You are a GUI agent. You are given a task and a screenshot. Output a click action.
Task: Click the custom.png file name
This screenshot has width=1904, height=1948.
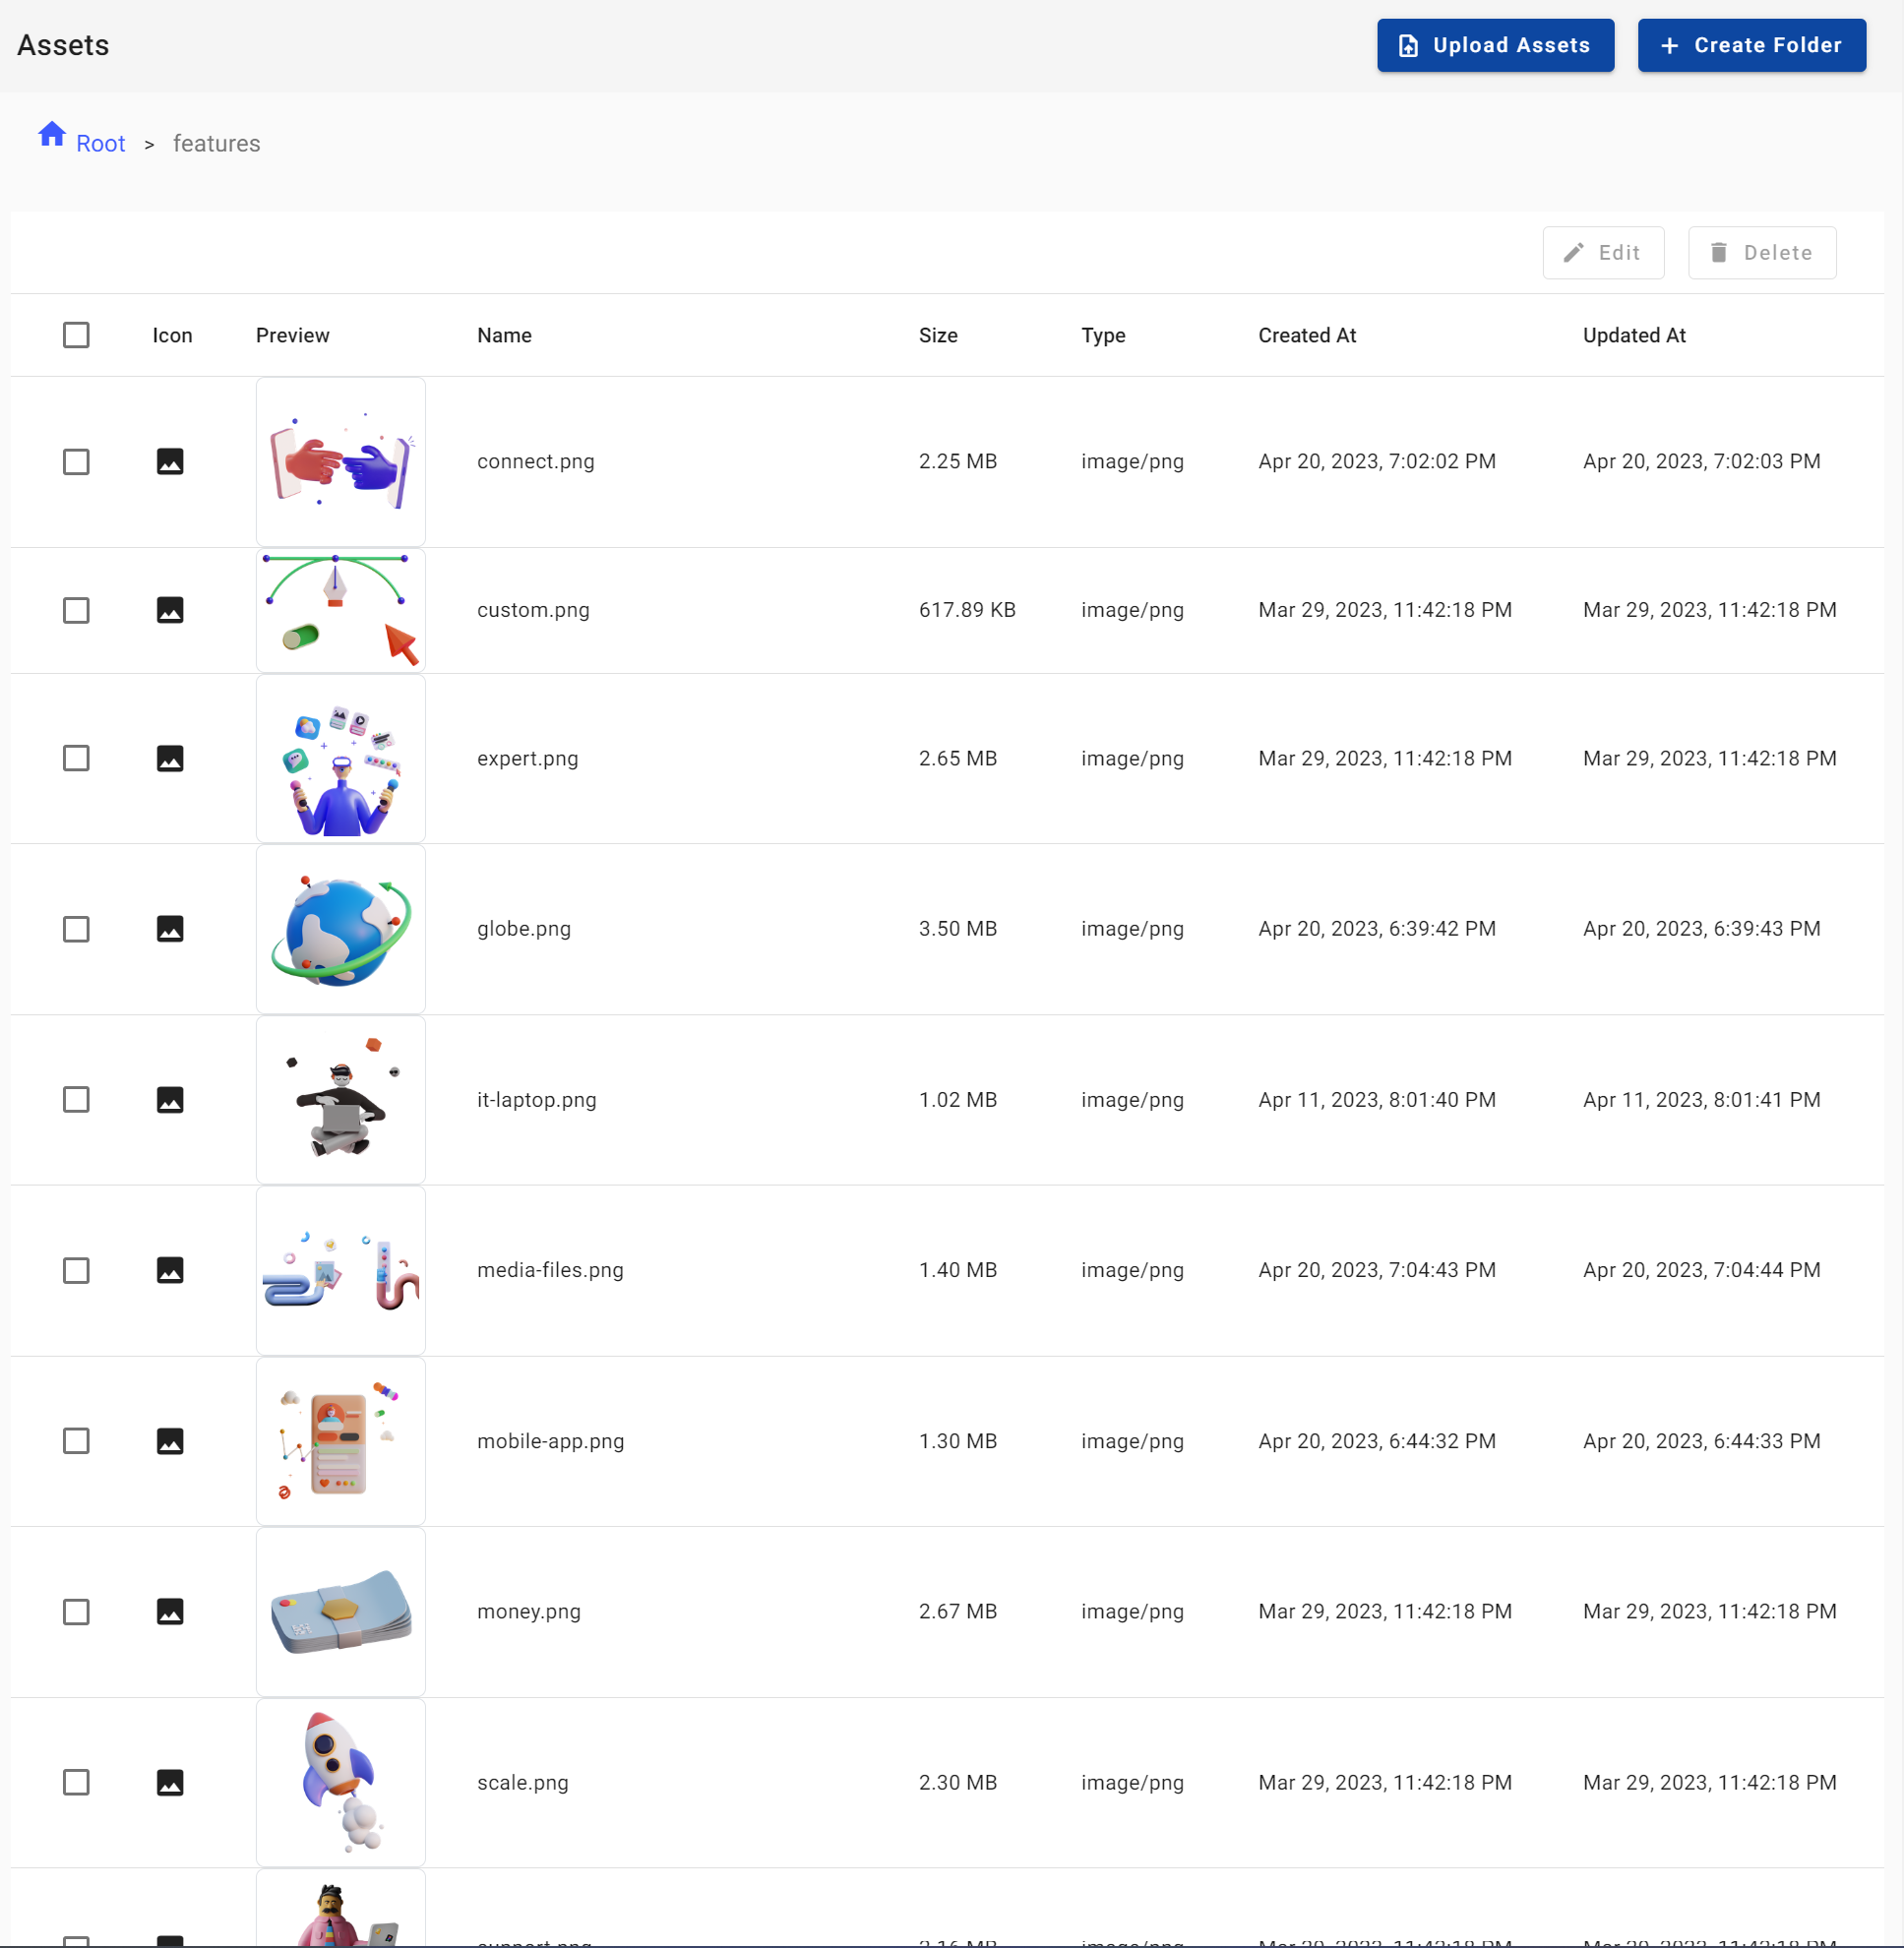533,610
